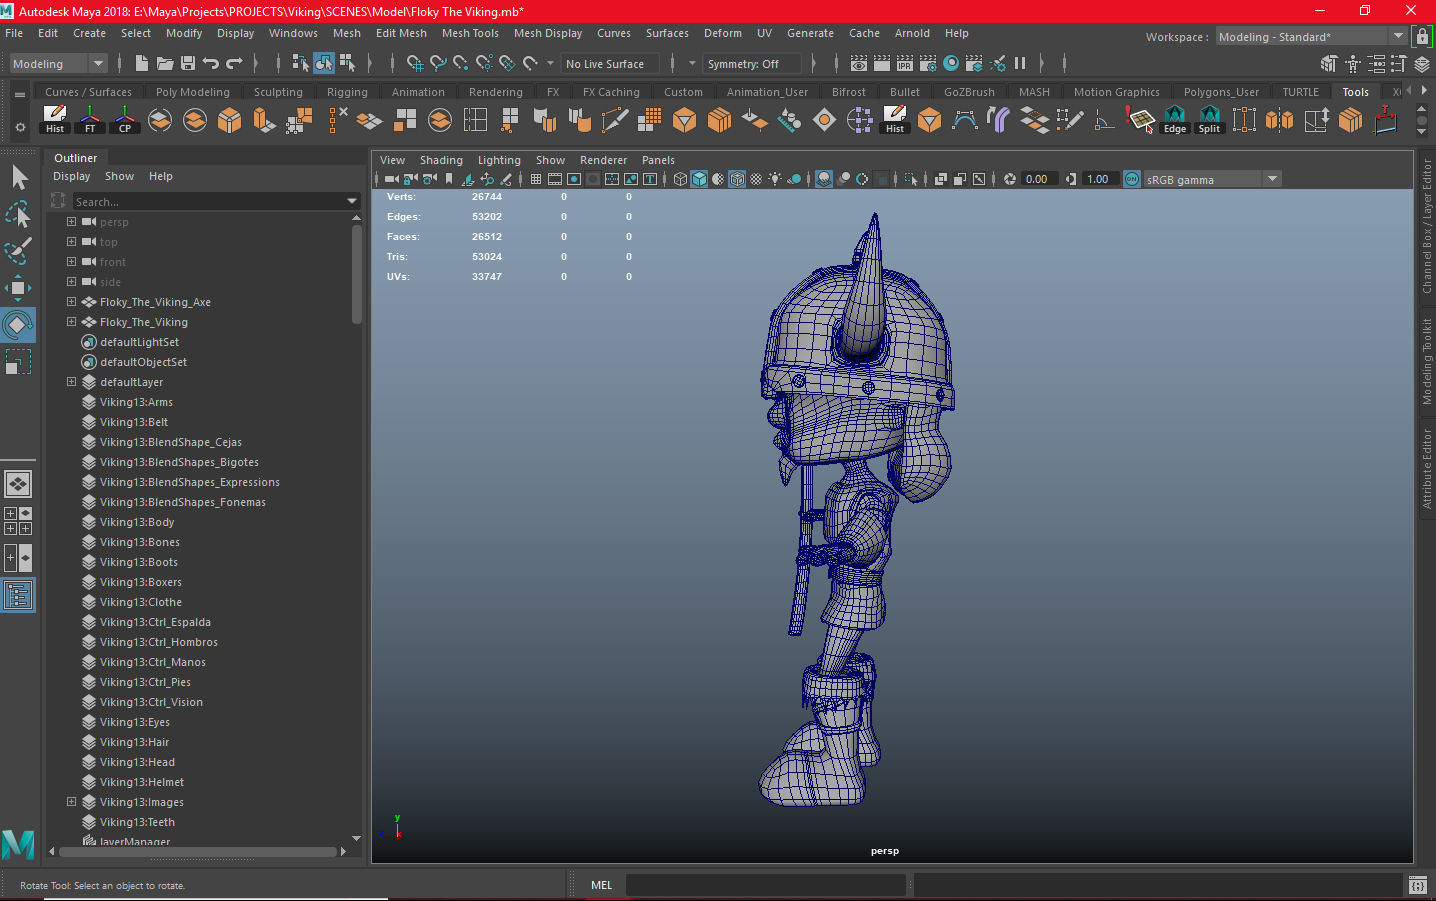Expand the defaultLayer node
Image resolution: width=1436 pixels, height=901 pixels.
pos(71,381)
